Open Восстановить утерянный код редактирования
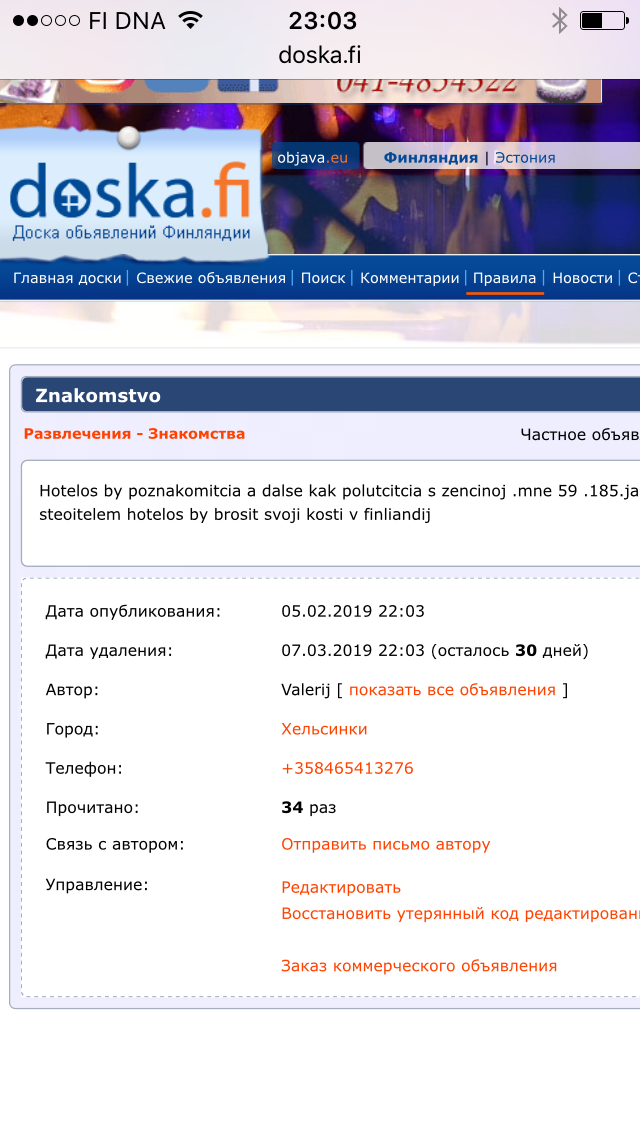The width and height of the screenshot is (640, 1136). pyautogui.click(x=460, y=913)
